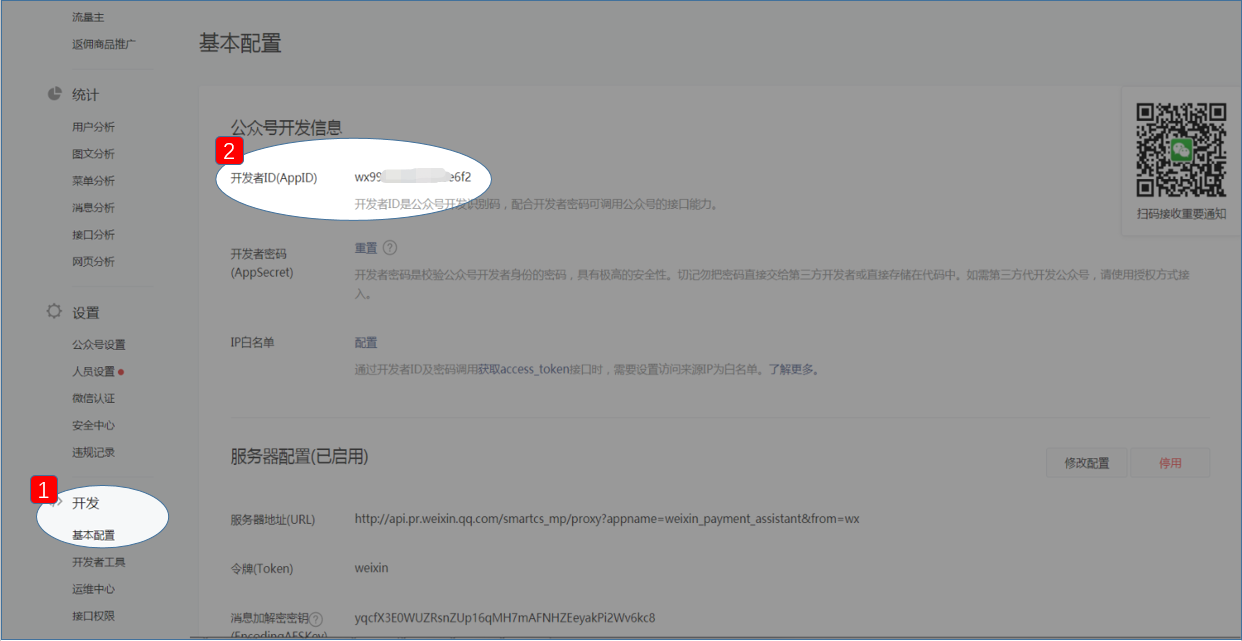Go to 用户分析 page

(x=93, y=127)
